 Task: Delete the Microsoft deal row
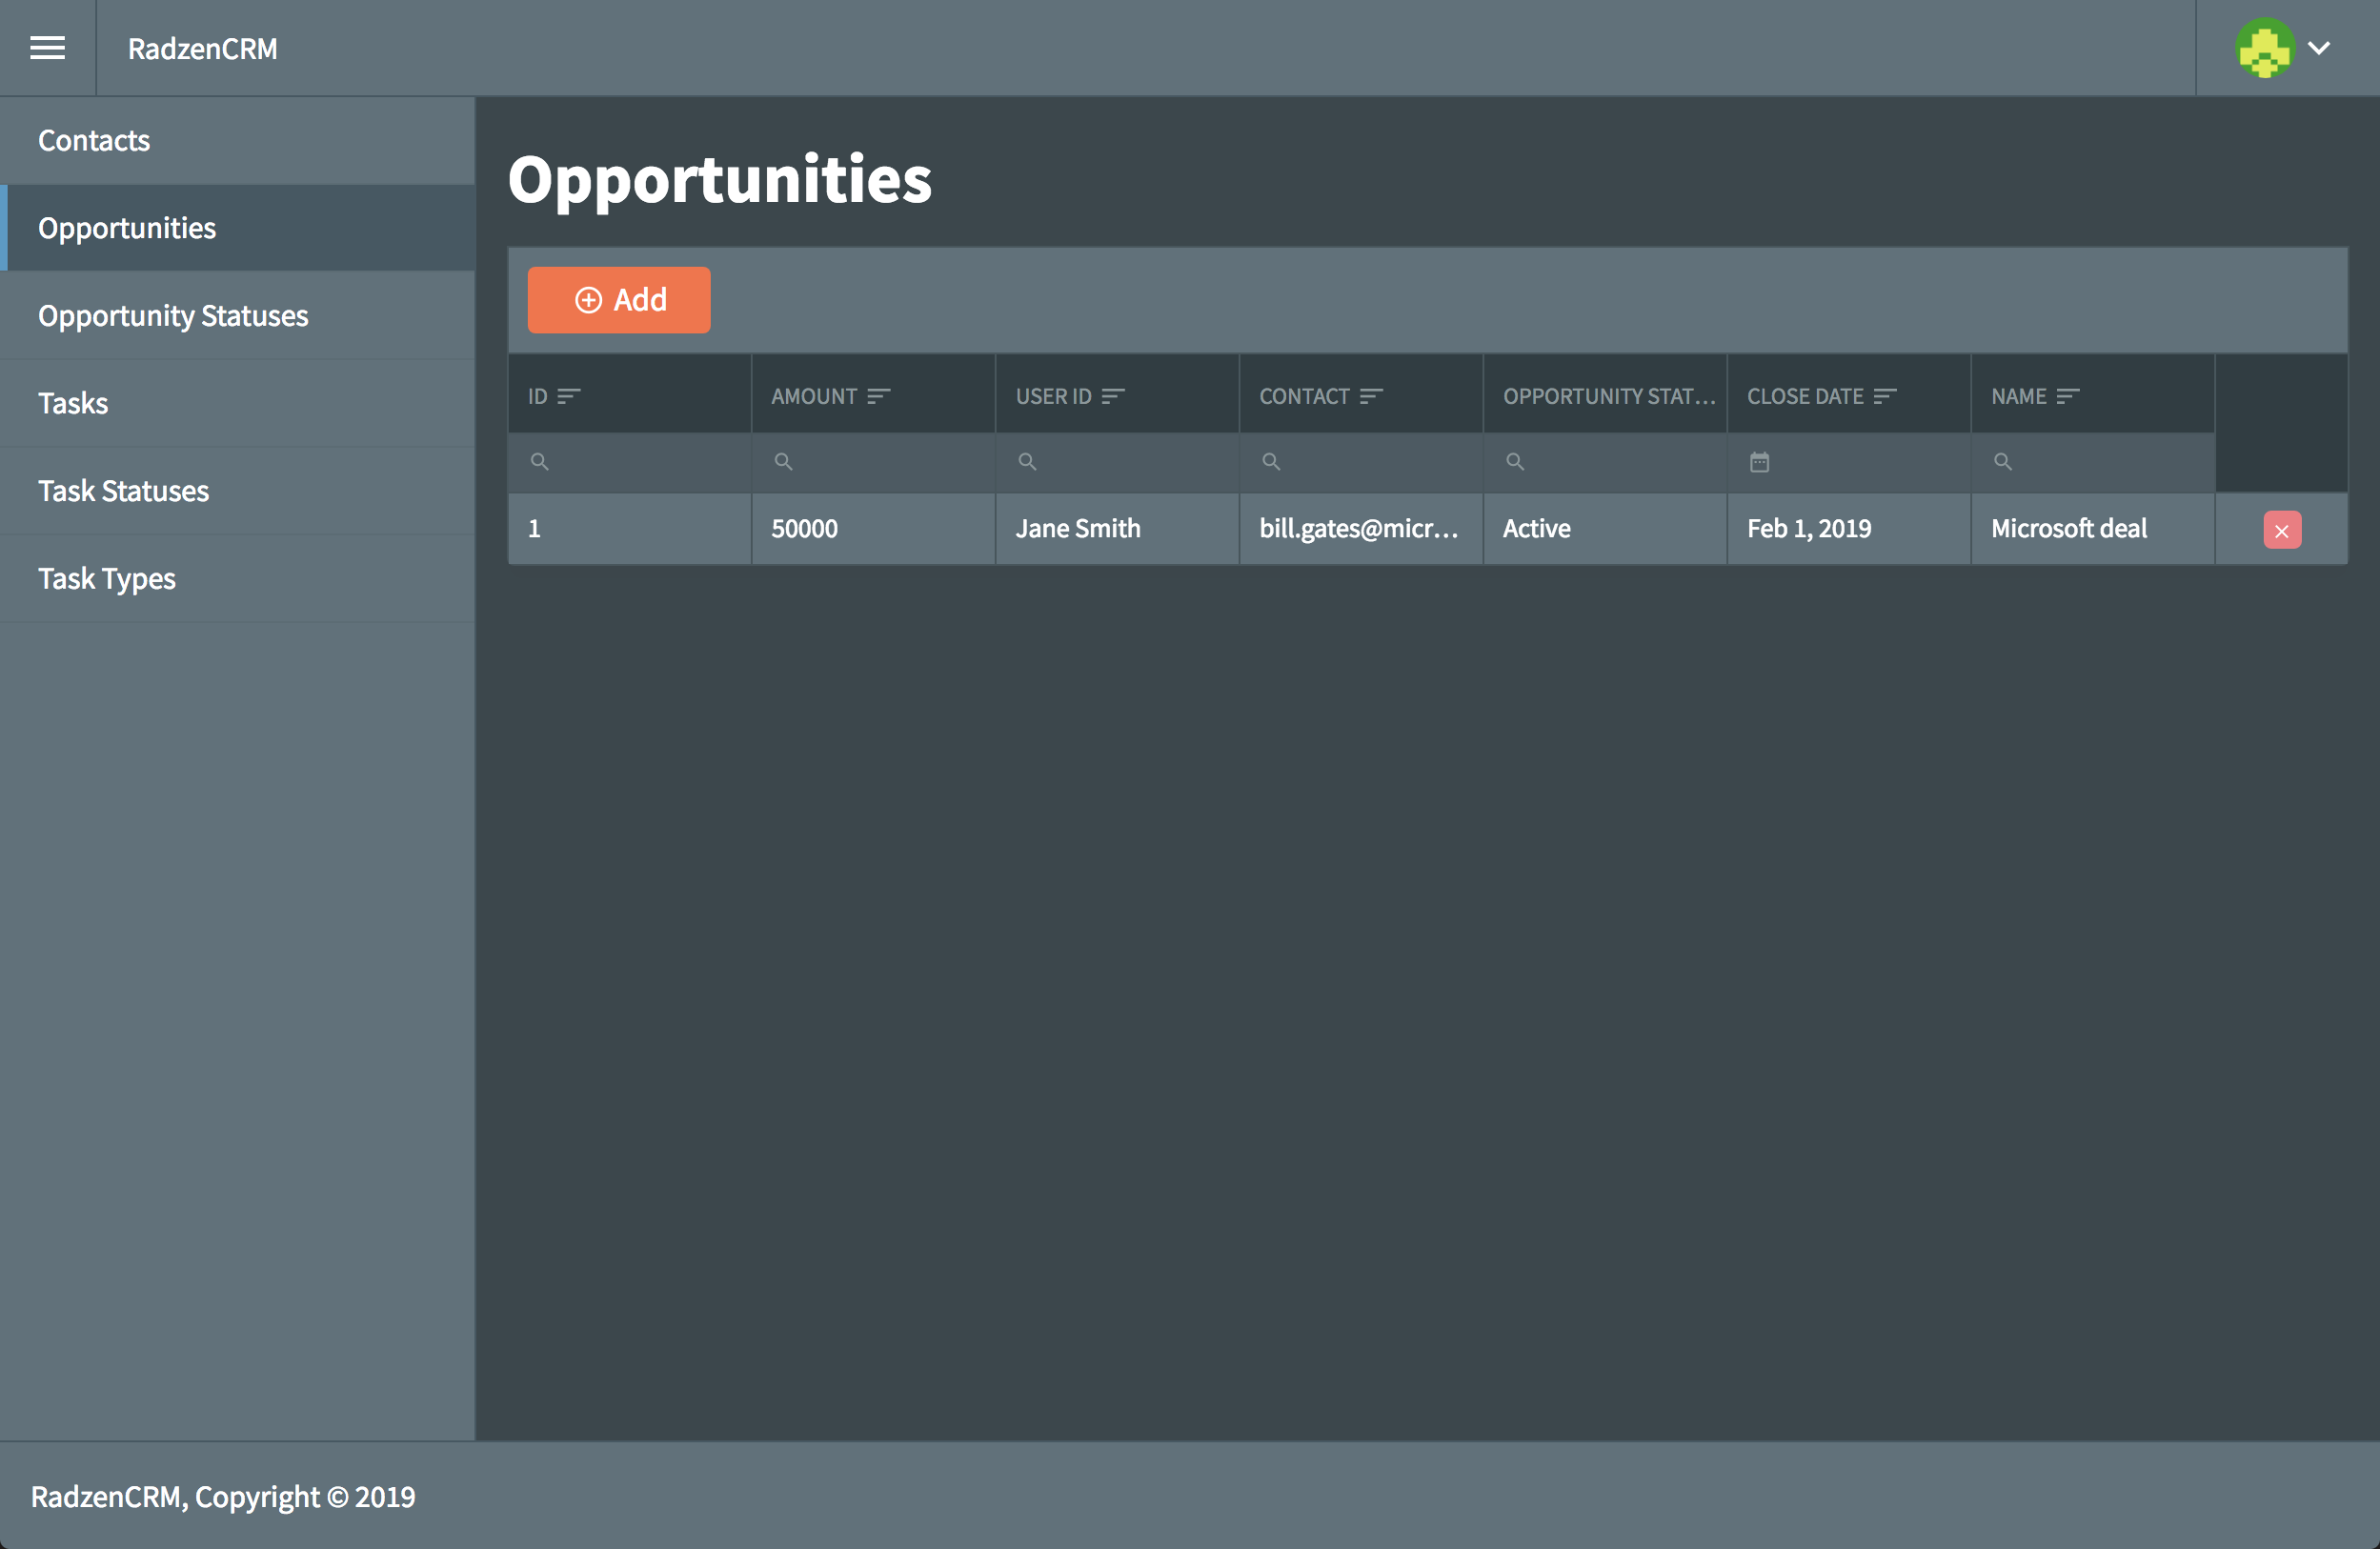pos(2282,530)
